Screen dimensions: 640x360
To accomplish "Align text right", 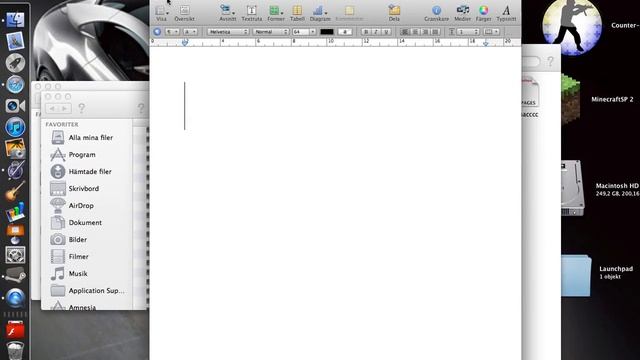I will 425,32.
